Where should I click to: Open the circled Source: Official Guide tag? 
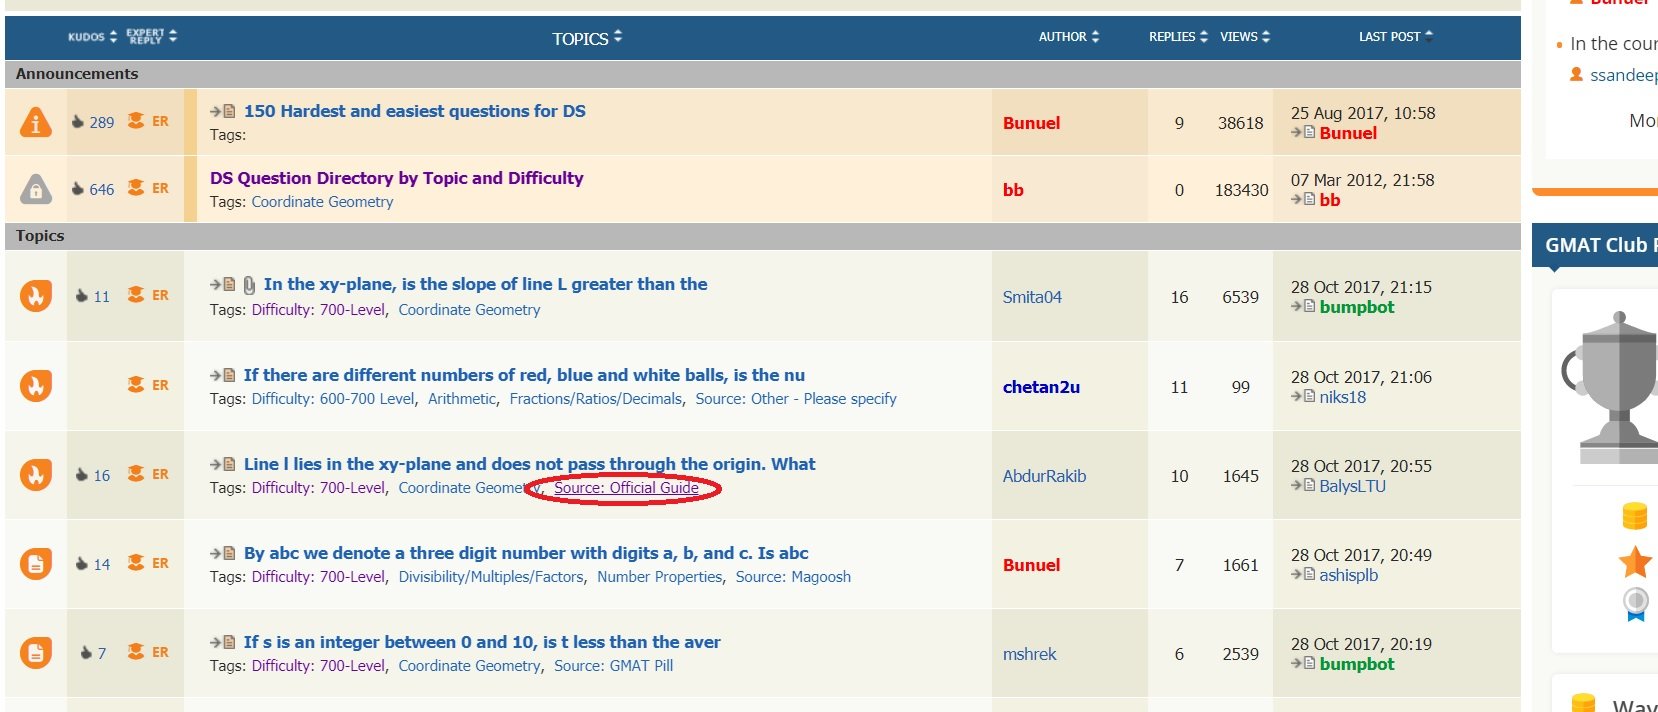626,488
